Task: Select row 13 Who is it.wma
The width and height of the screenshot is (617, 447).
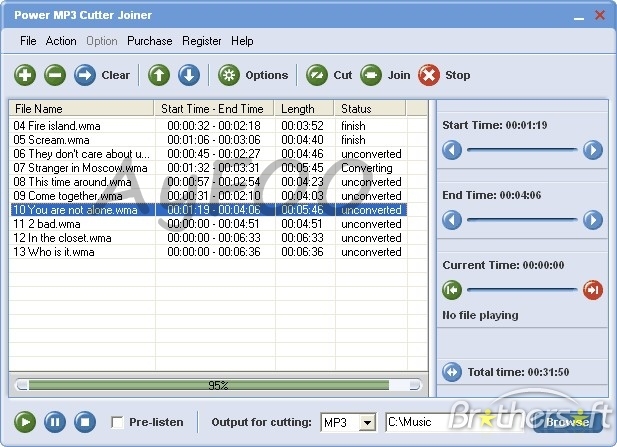Action: (209, 252)
